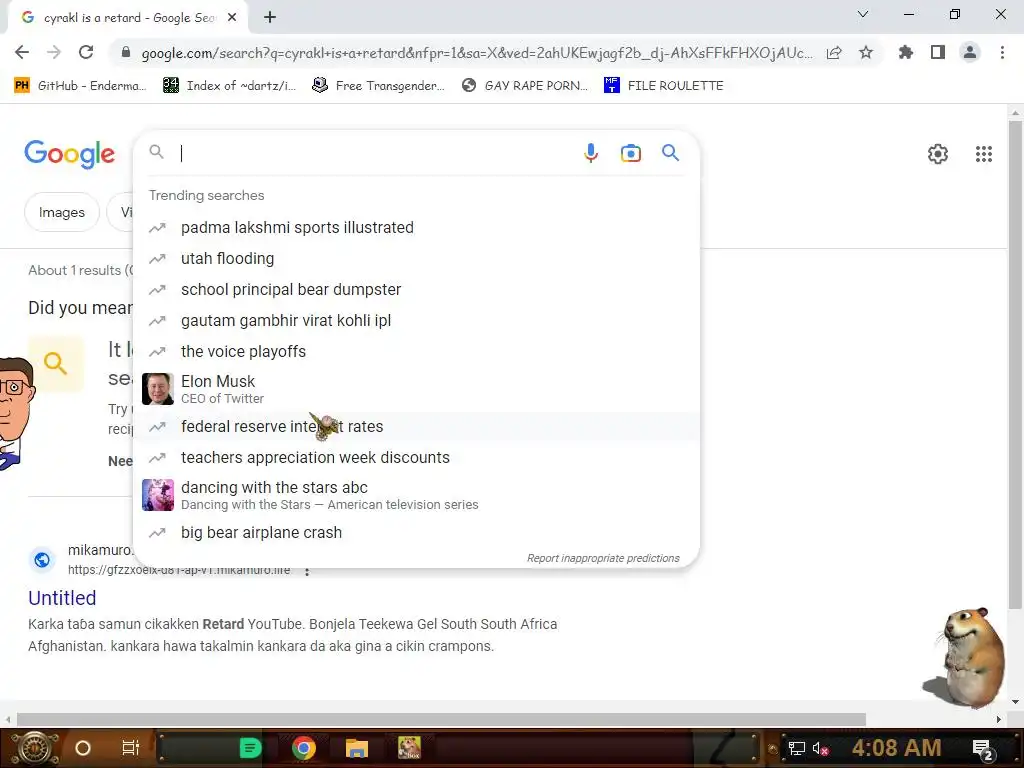Click the Dancing with the Stars thumbnail
The height and width of the screenshot is (768, 1024).
pos(158,495)
